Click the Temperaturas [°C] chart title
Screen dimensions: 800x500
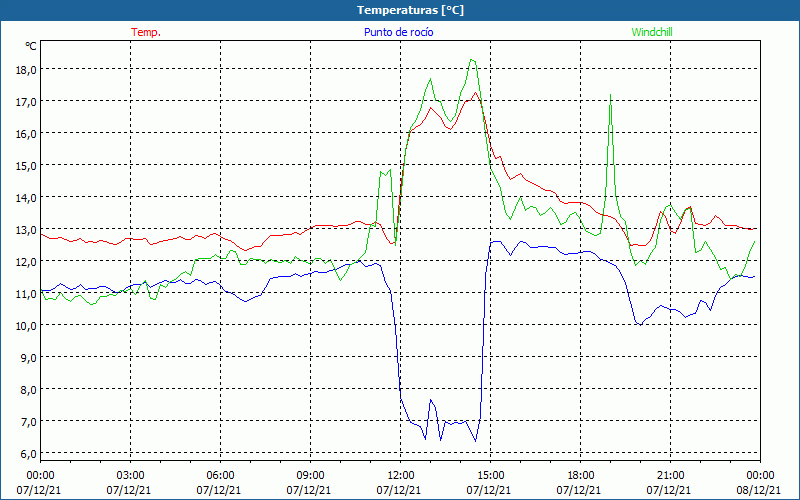(410, 10)
